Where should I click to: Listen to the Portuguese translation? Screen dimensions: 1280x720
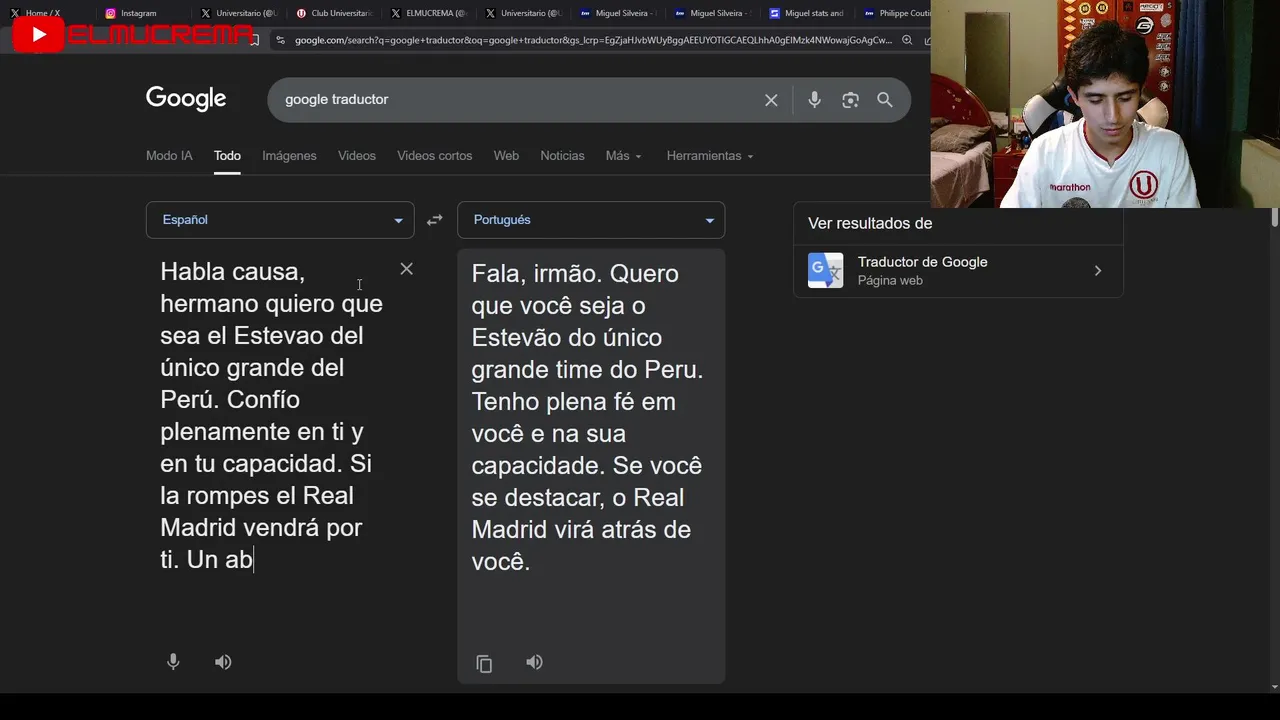pyautogui.click(x=534, y=662)
